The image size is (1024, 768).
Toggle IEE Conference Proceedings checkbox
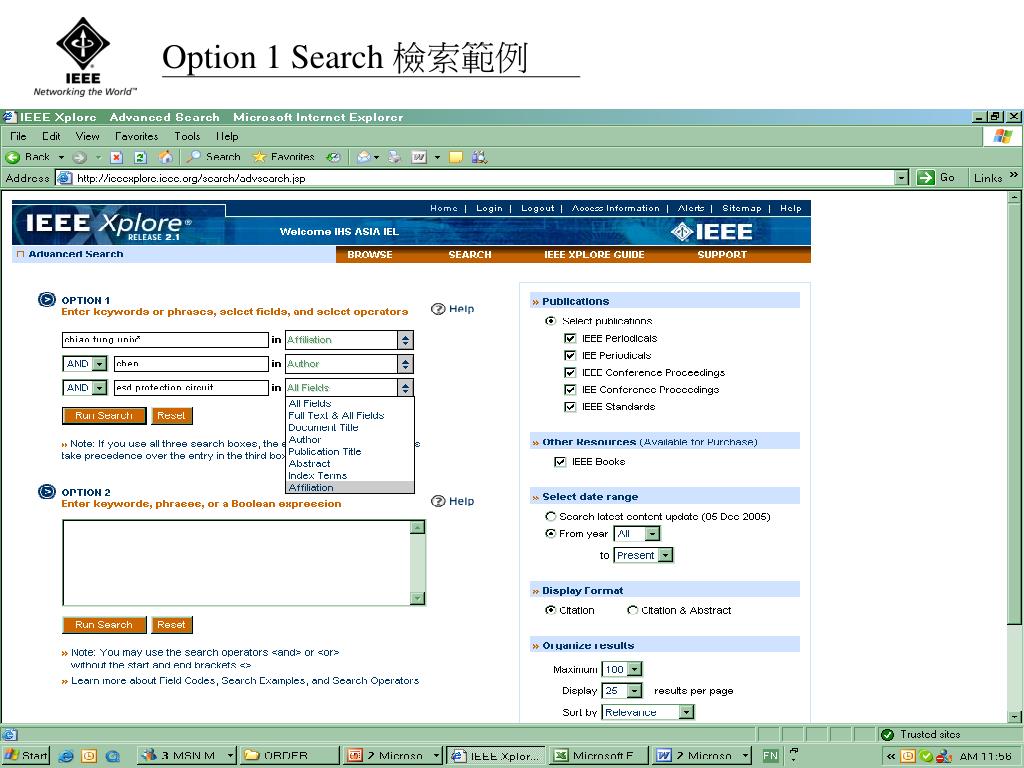(570, 389)
